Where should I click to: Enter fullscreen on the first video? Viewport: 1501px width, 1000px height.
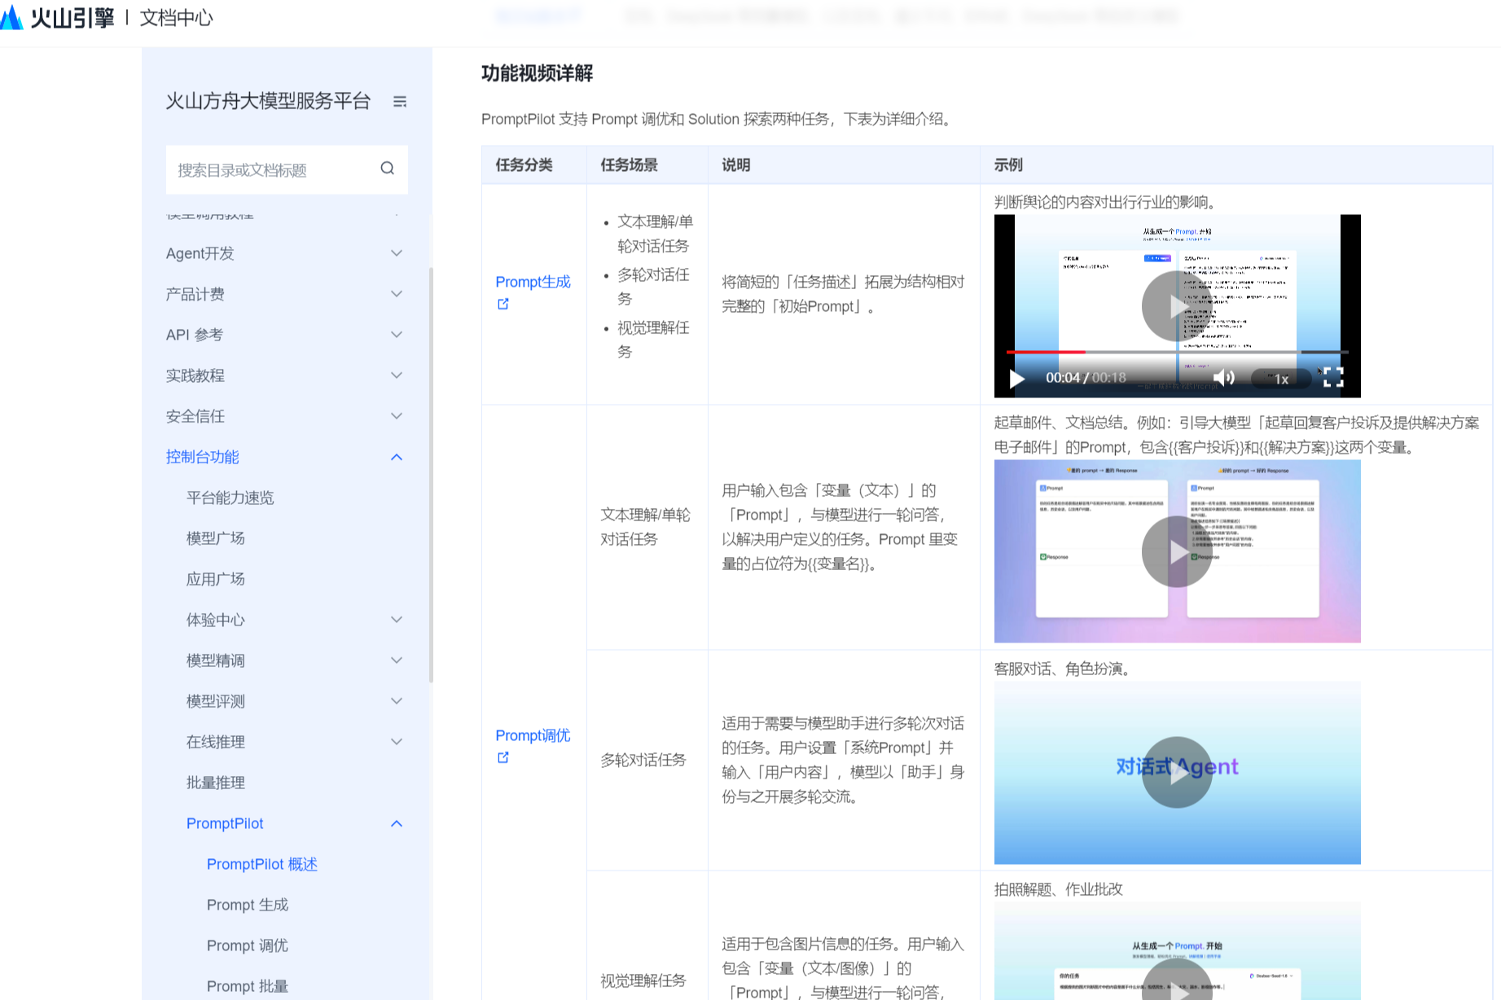click(1333, 378)
